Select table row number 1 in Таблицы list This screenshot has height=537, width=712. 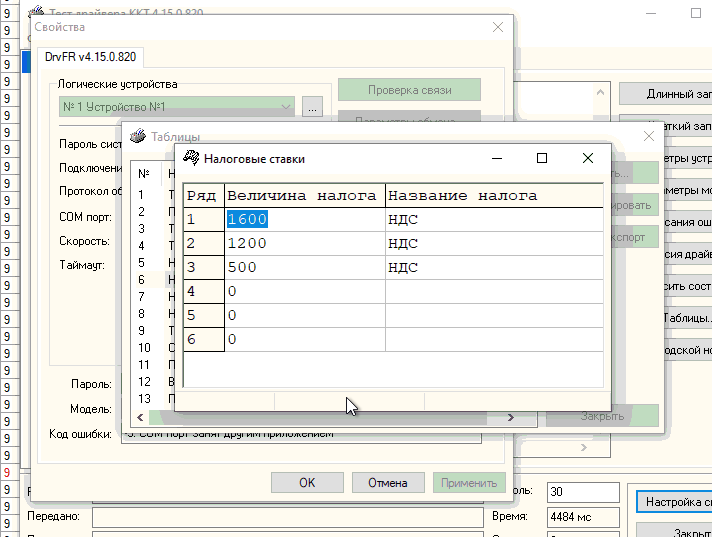[142, 195]
